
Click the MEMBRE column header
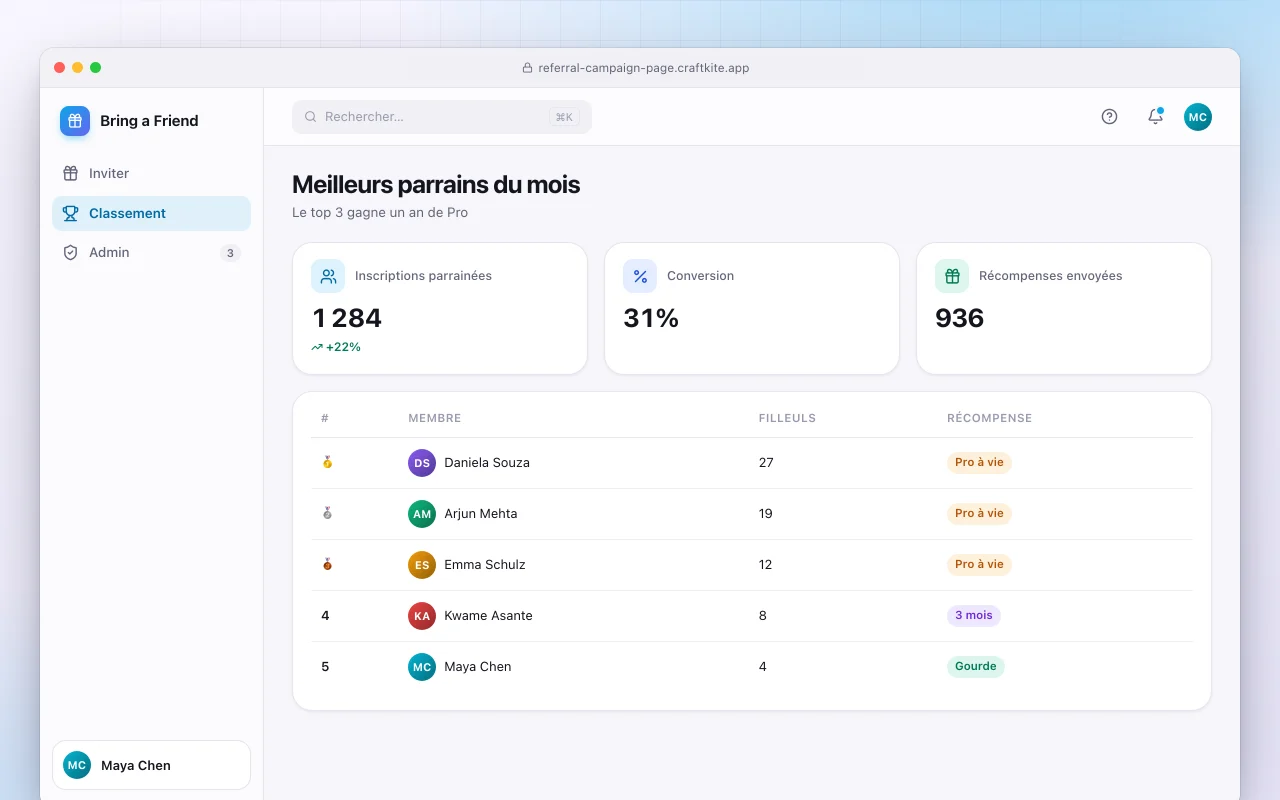pyautogui.click(x=435, y=418)
